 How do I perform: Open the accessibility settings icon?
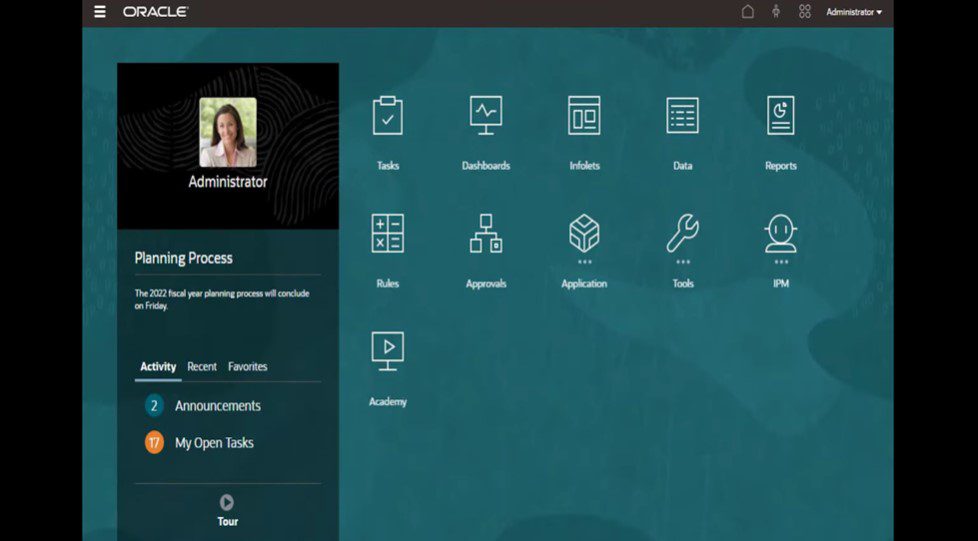tap(776, 12)
